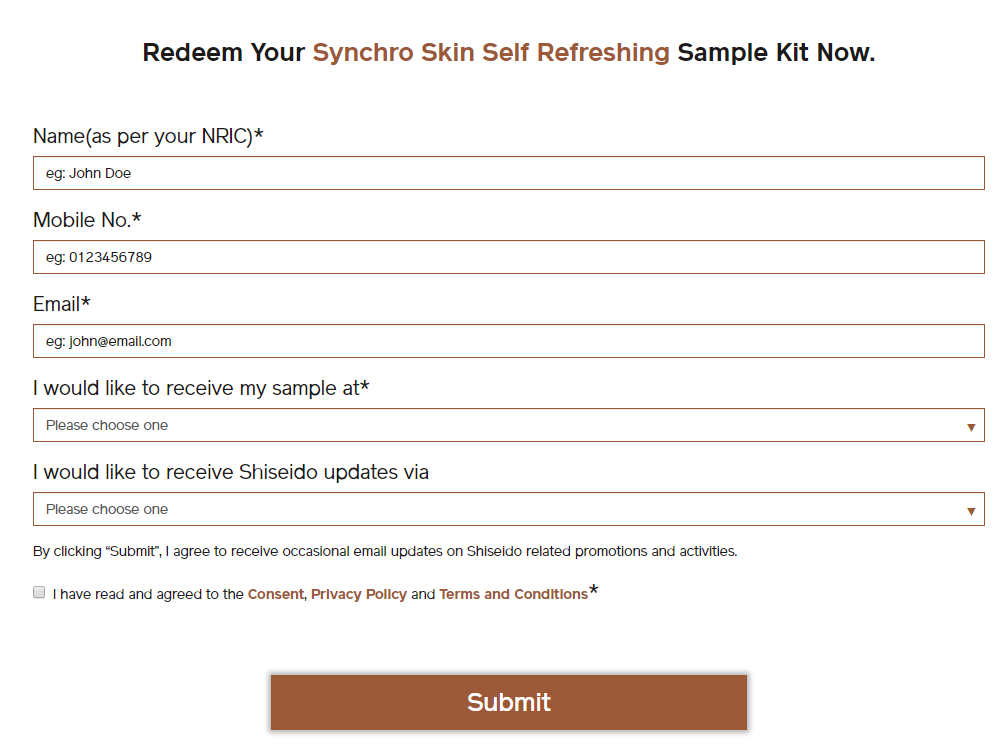Open the Consent link

275,594
